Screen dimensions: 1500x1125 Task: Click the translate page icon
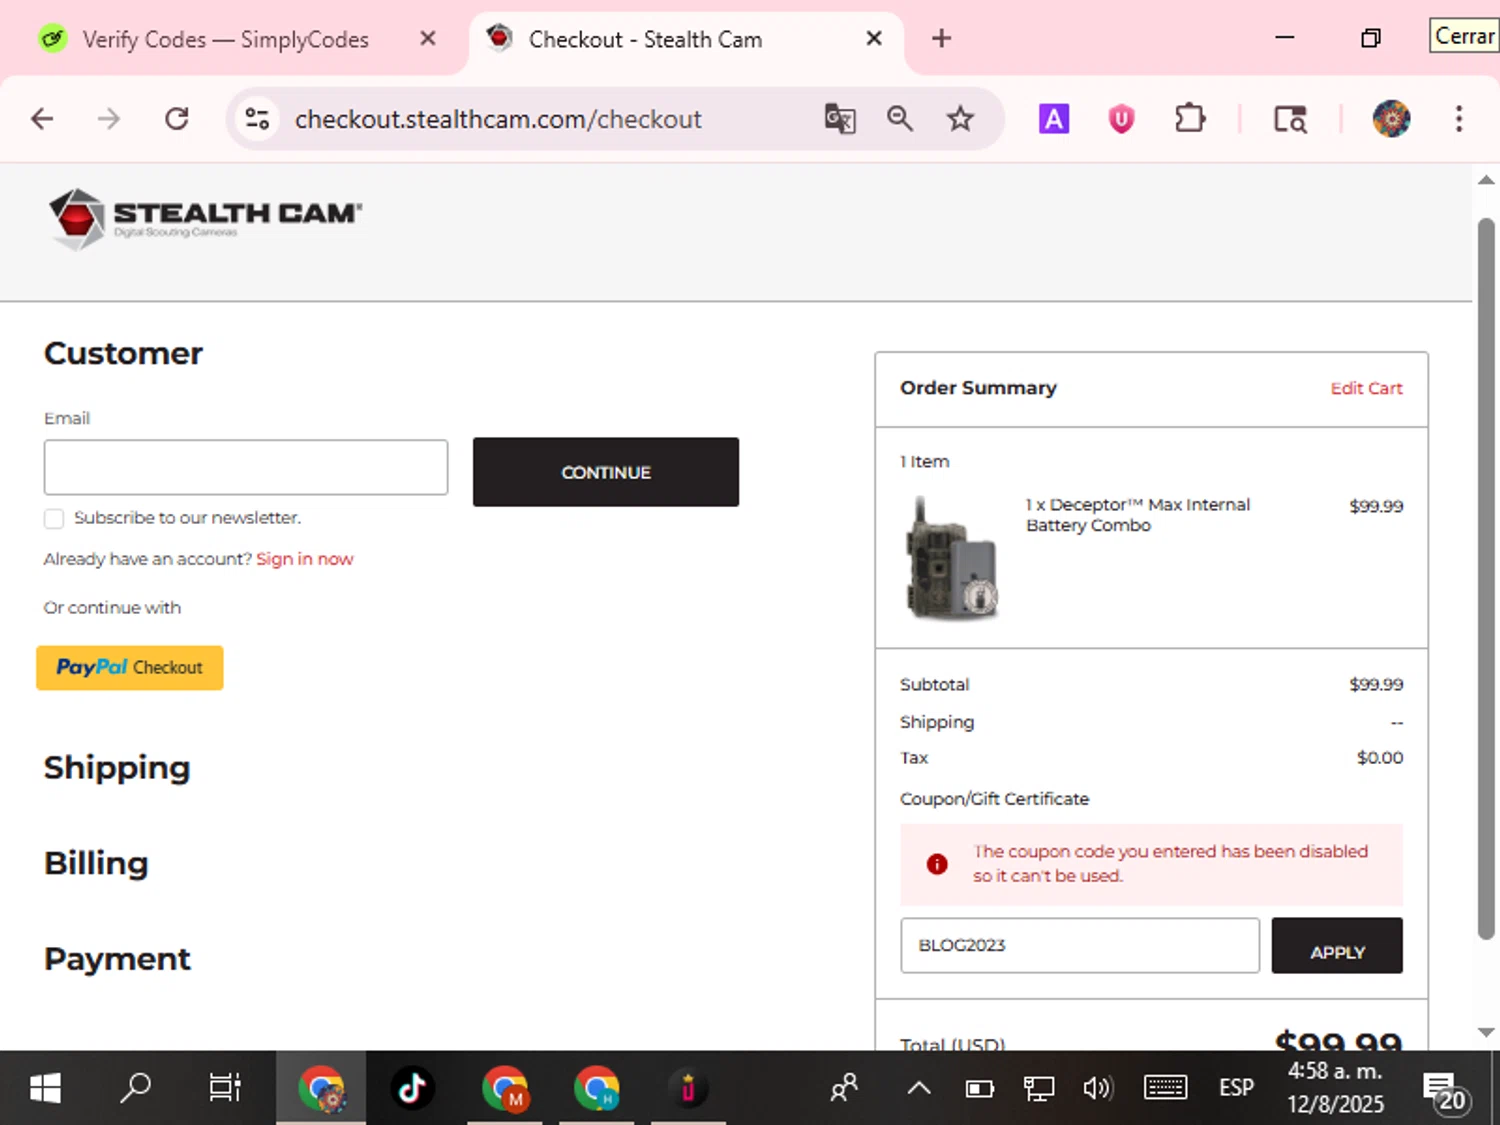(x=840, y=119)
